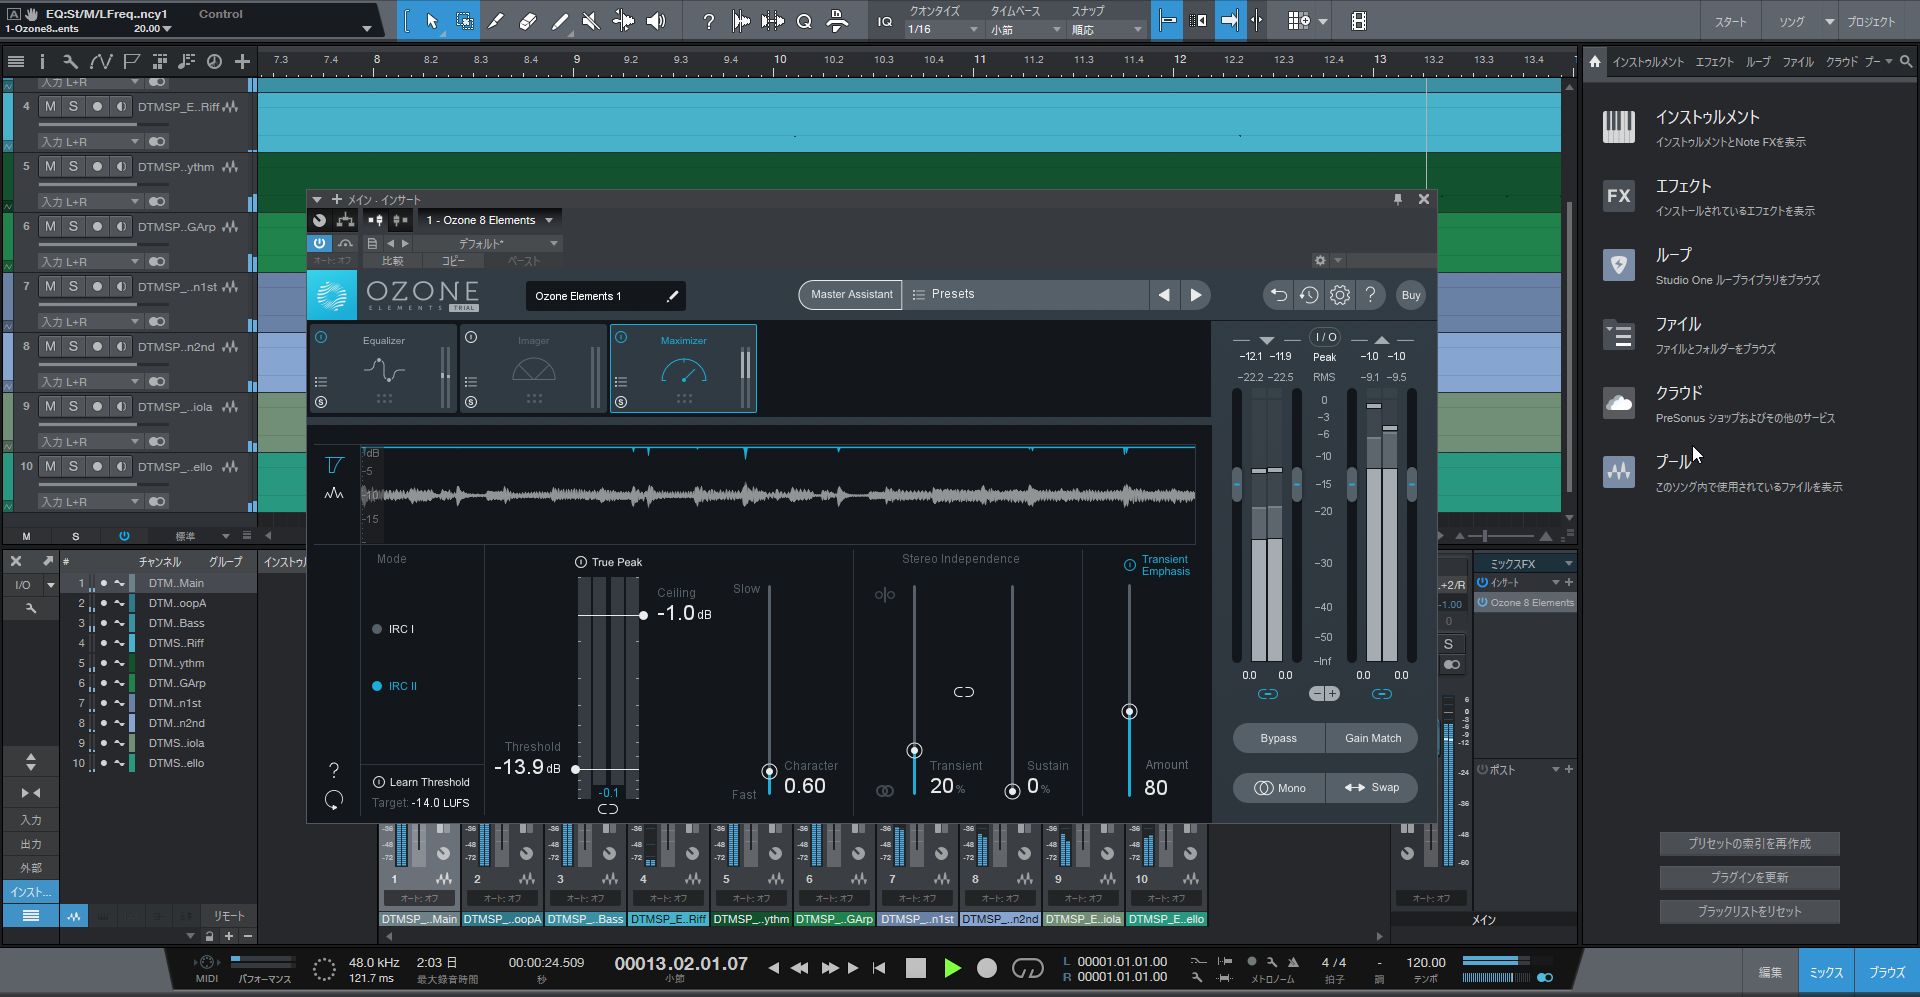
Task: Open Ozone undo history icon
Action: tap(1309, 295)
